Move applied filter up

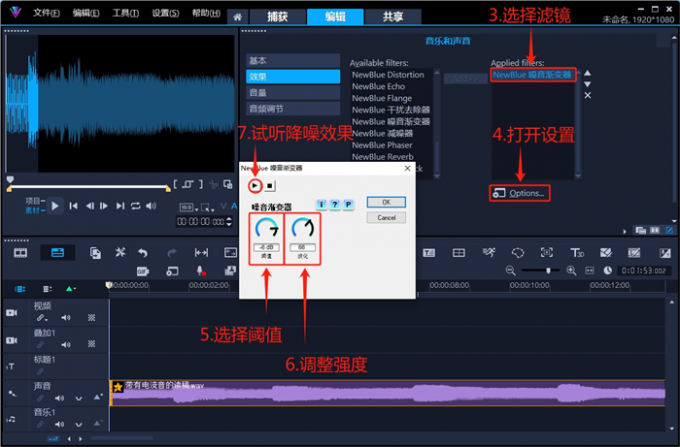587,73
